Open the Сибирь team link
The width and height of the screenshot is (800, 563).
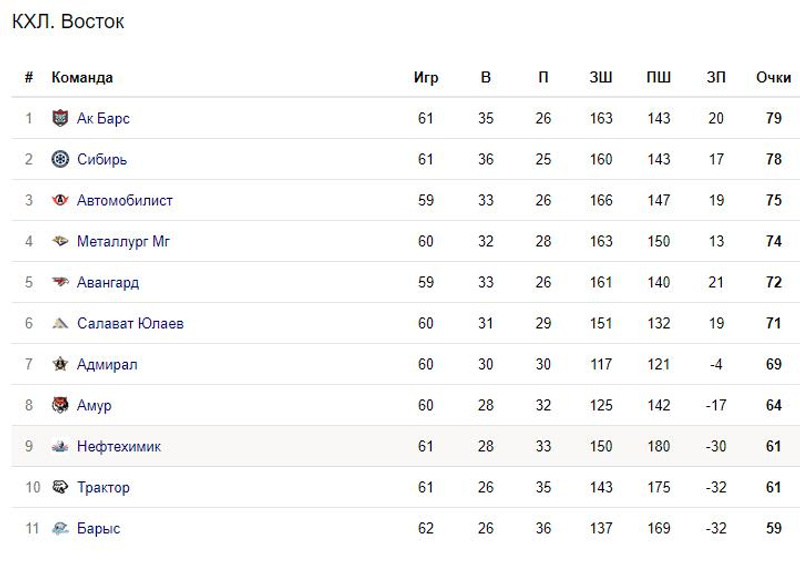(x=102, y=160)
